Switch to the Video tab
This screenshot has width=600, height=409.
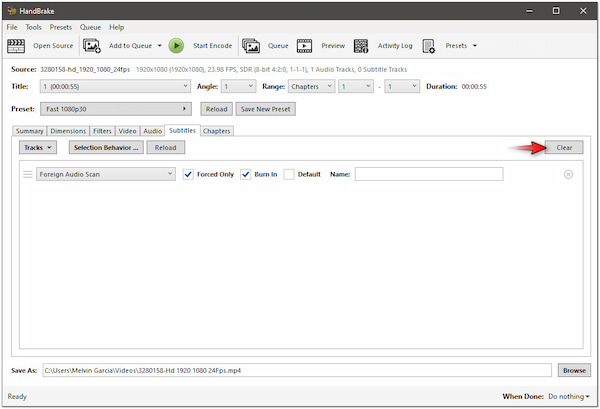click(x=127, y=130)
